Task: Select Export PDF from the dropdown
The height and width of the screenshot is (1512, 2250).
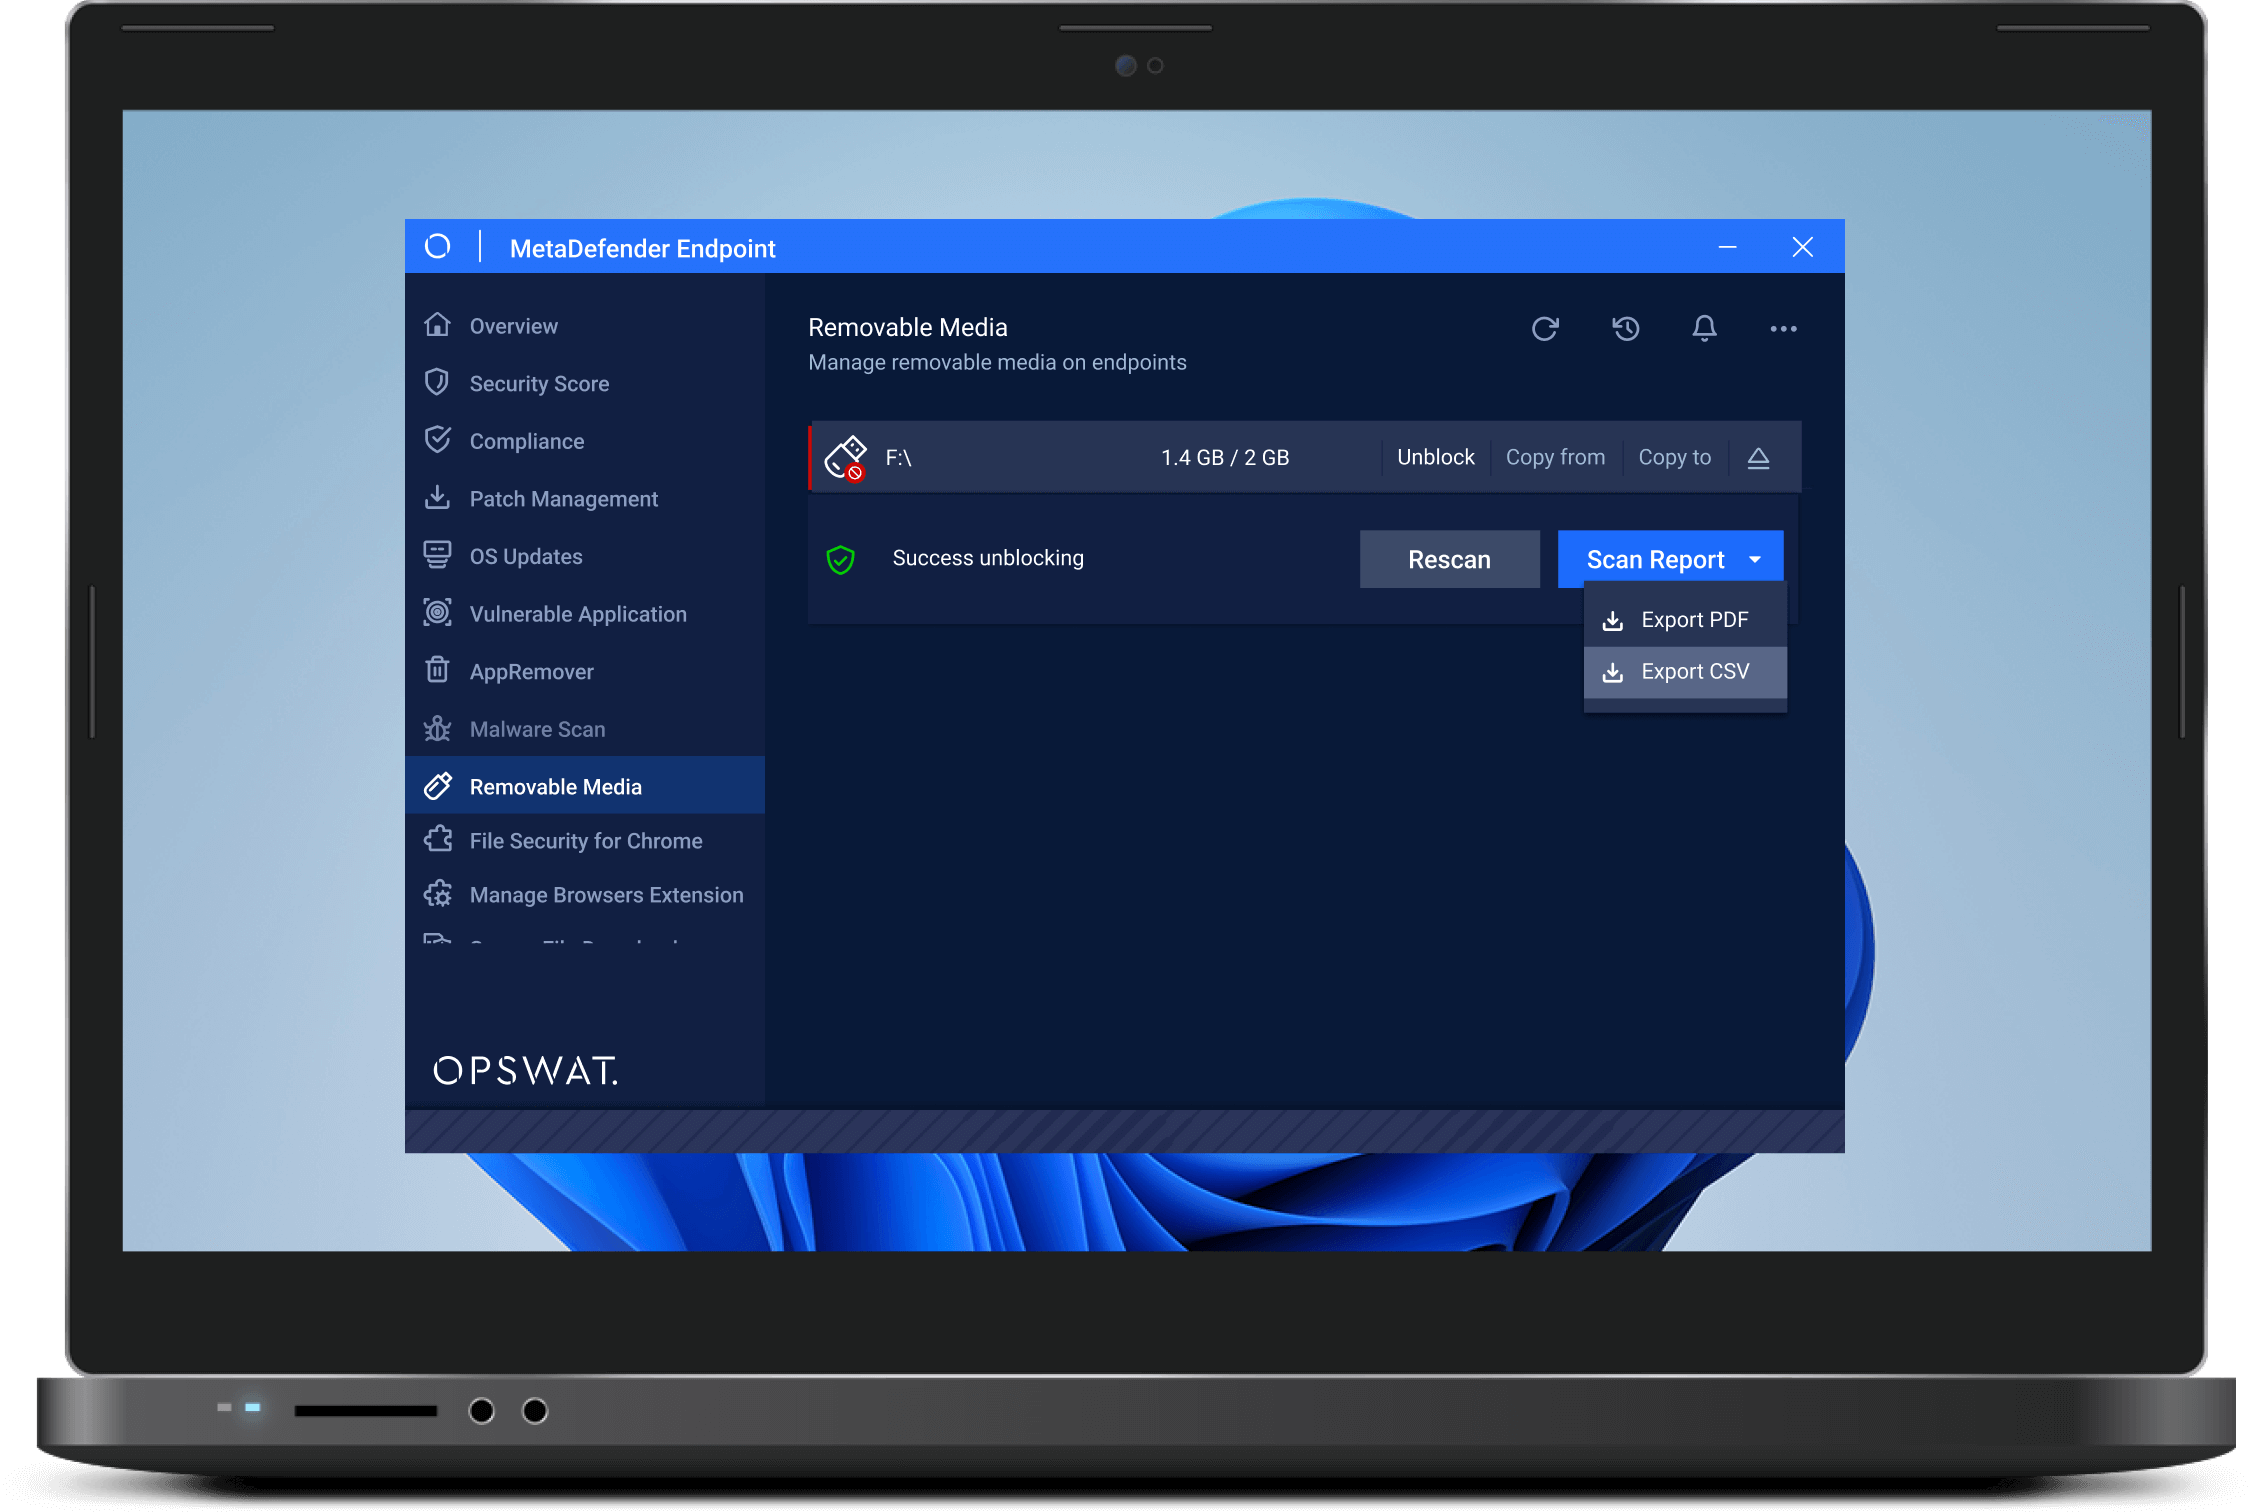Action: pyautogui.click(x=1694, y=620)
